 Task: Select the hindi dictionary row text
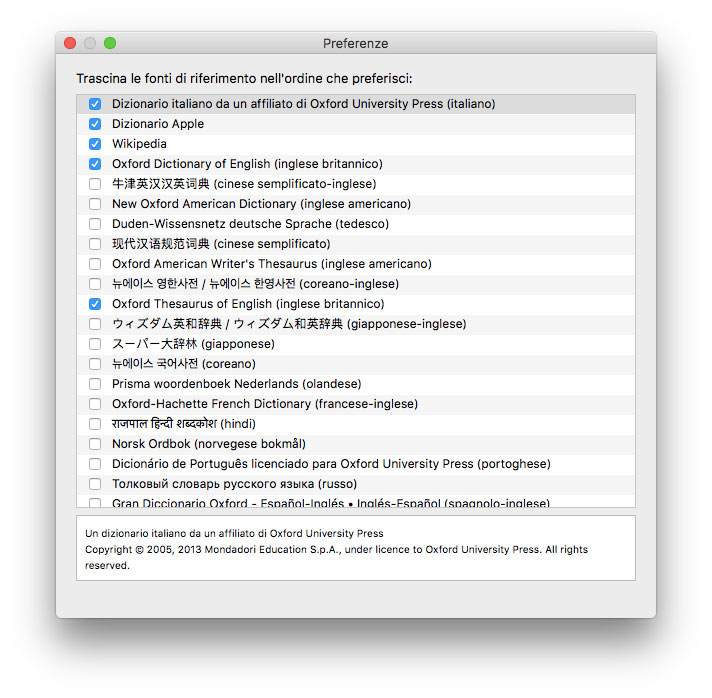point(184,424)
